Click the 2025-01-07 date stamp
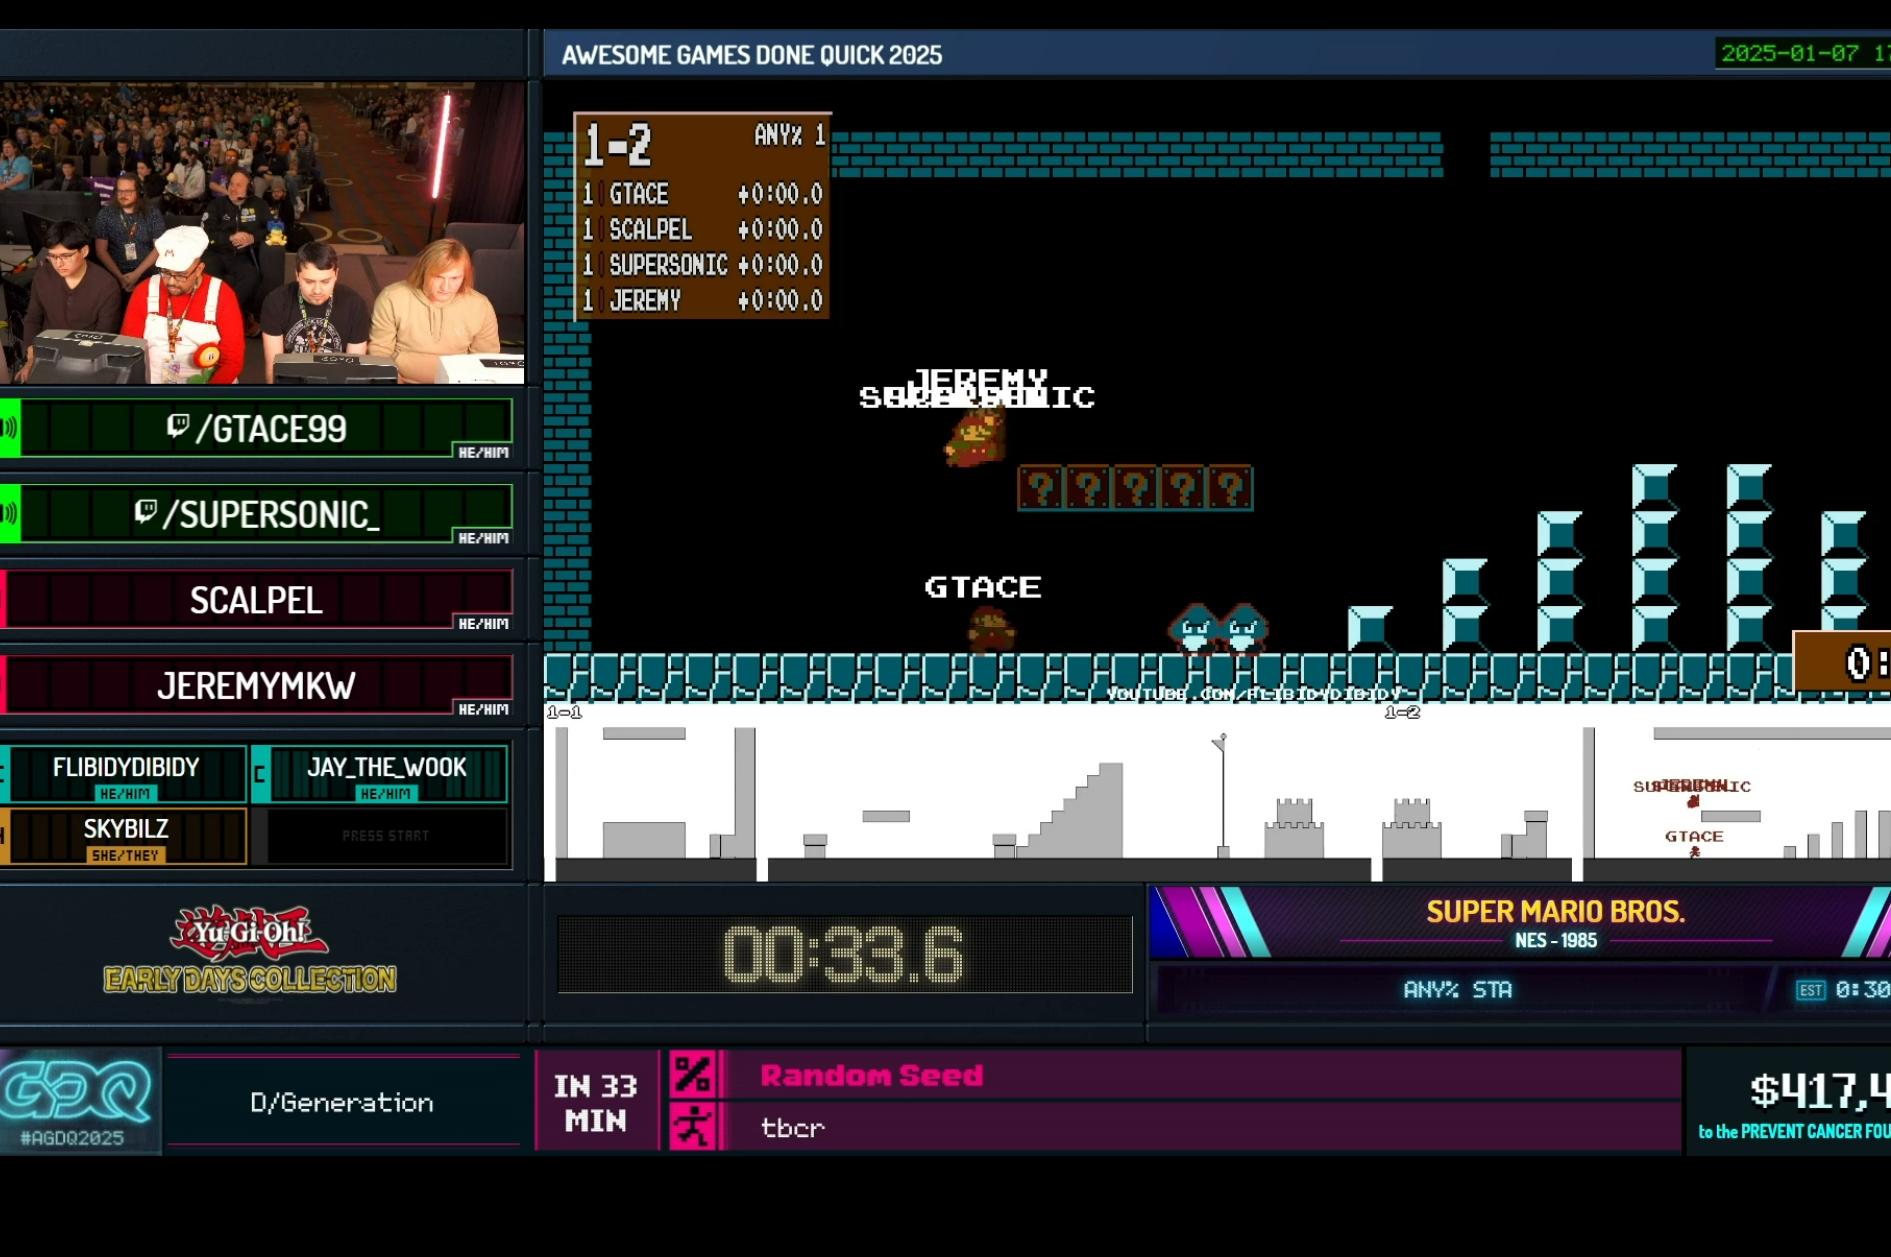This screenshot has width=1891, height=1257. 1790,53
